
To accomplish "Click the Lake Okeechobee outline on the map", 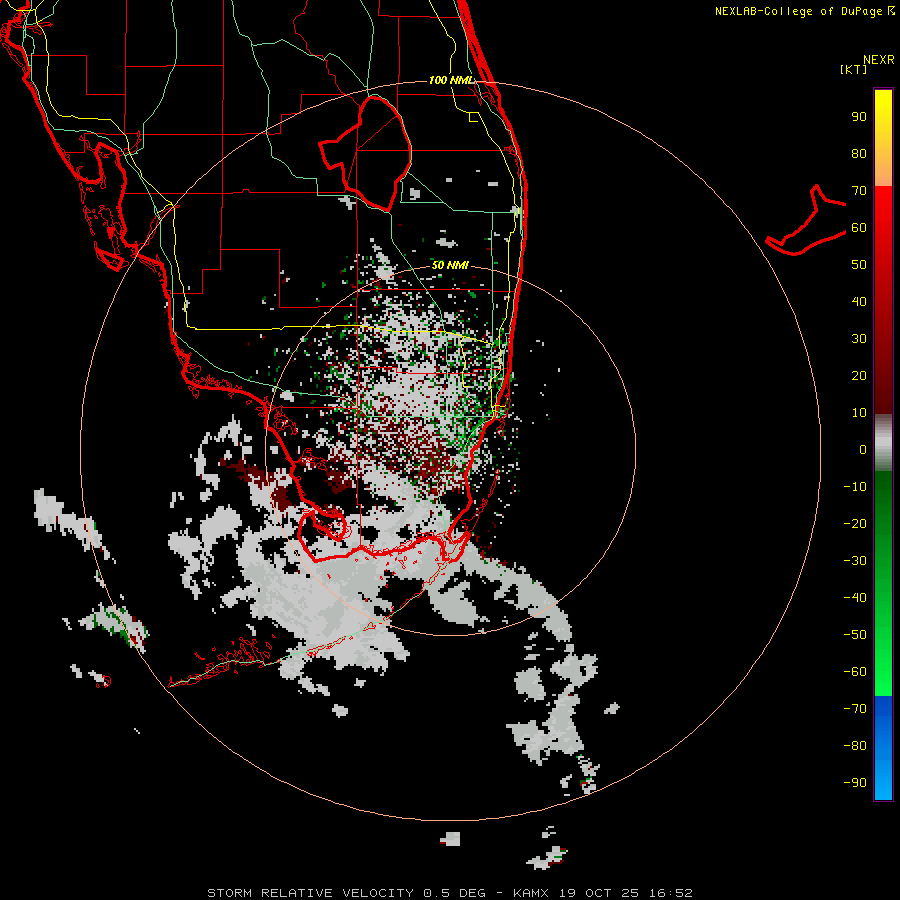I will pyautogui.click(x=366, y=154).
